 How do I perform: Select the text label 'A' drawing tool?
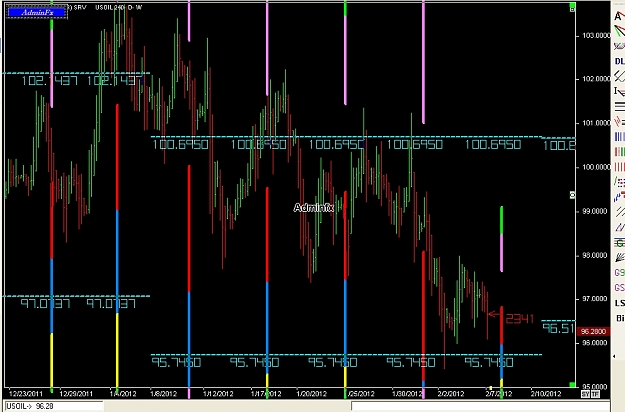(619, 17)
